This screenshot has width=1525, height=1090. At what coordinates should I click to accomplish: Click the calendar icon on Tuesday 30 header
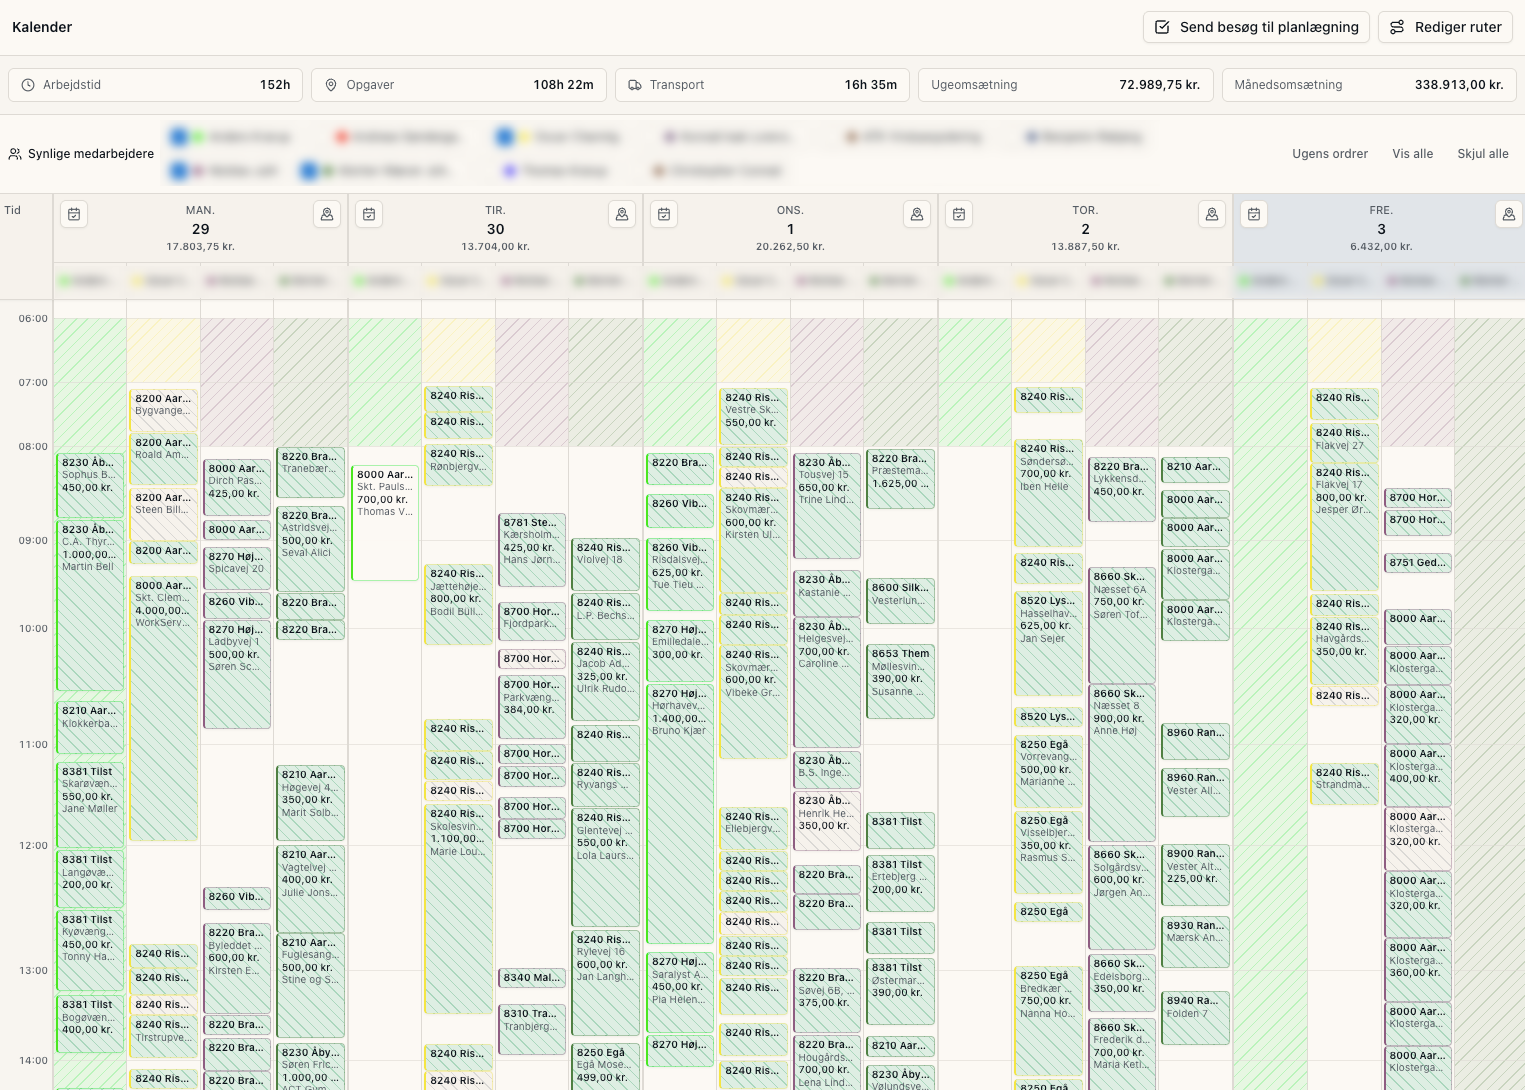coord(369,214)
